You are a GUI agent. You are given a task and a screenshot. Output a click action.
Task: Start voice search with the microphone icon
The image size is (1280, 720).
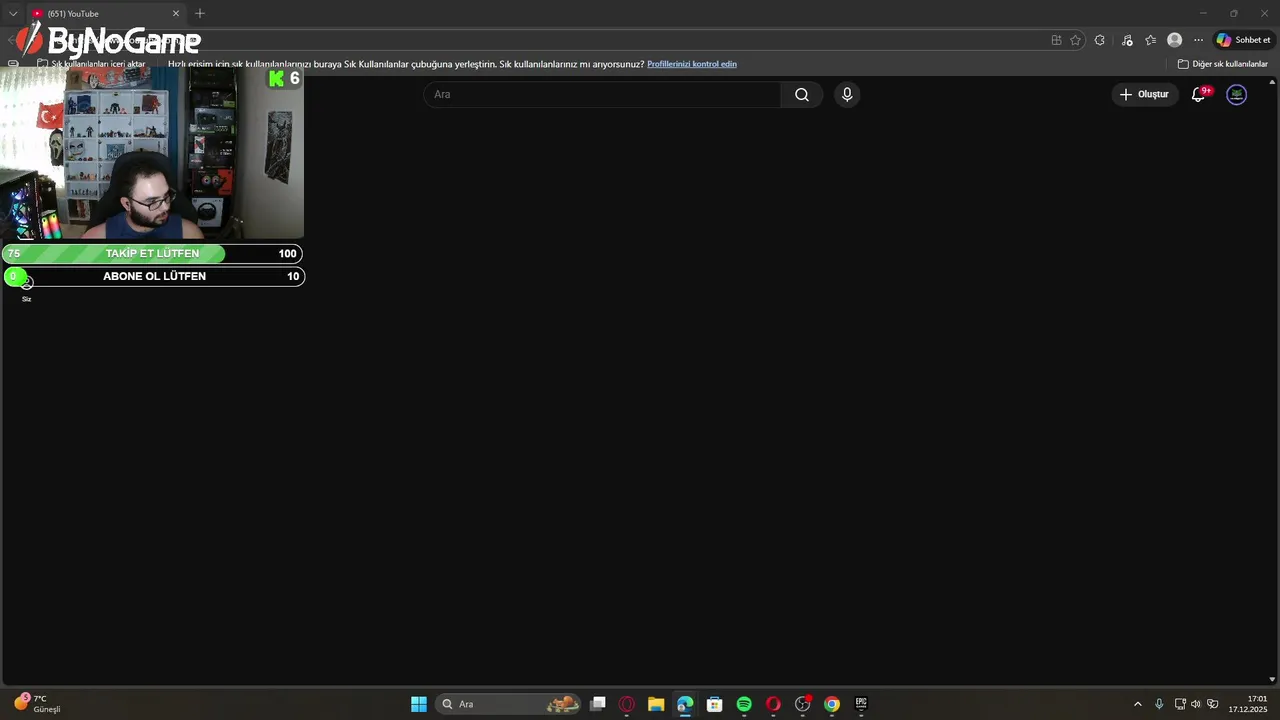tap(847, 94)
